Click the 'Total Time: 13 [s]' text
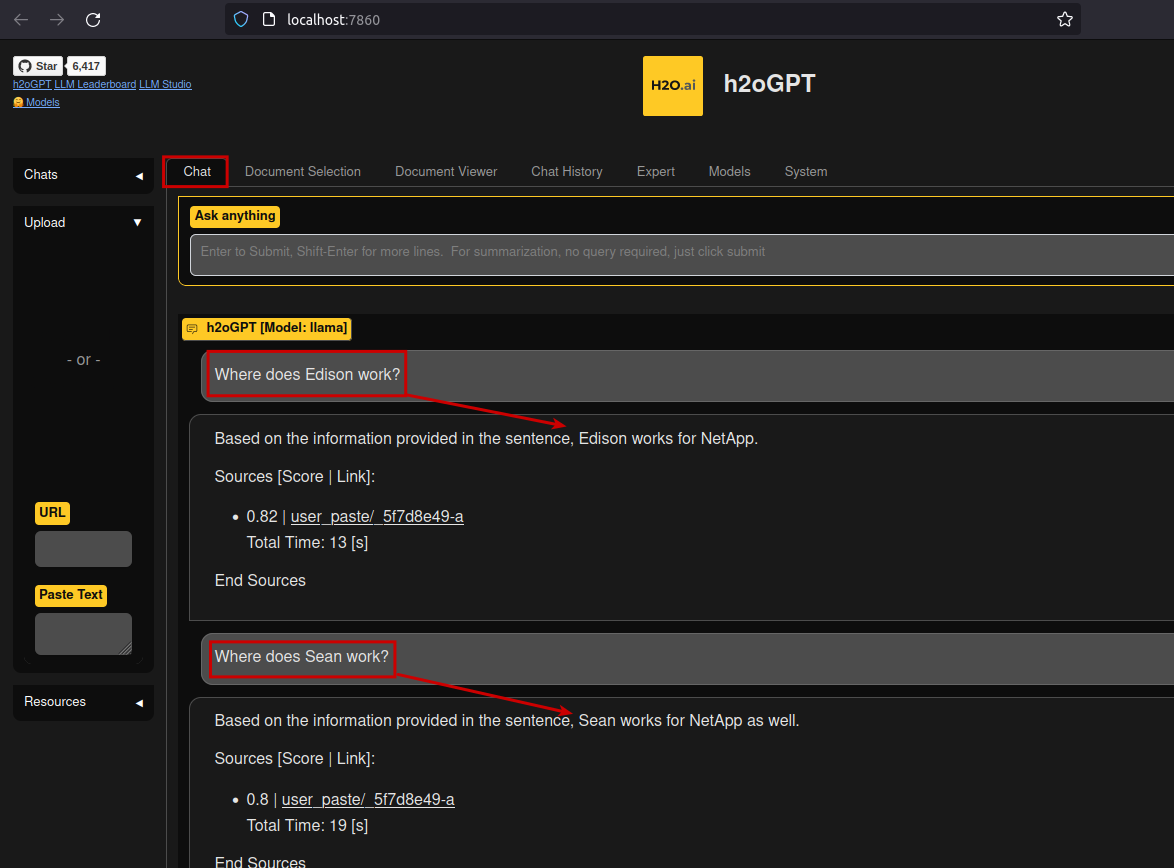Viewport: 1174px width, 868px height. [307, 543]
